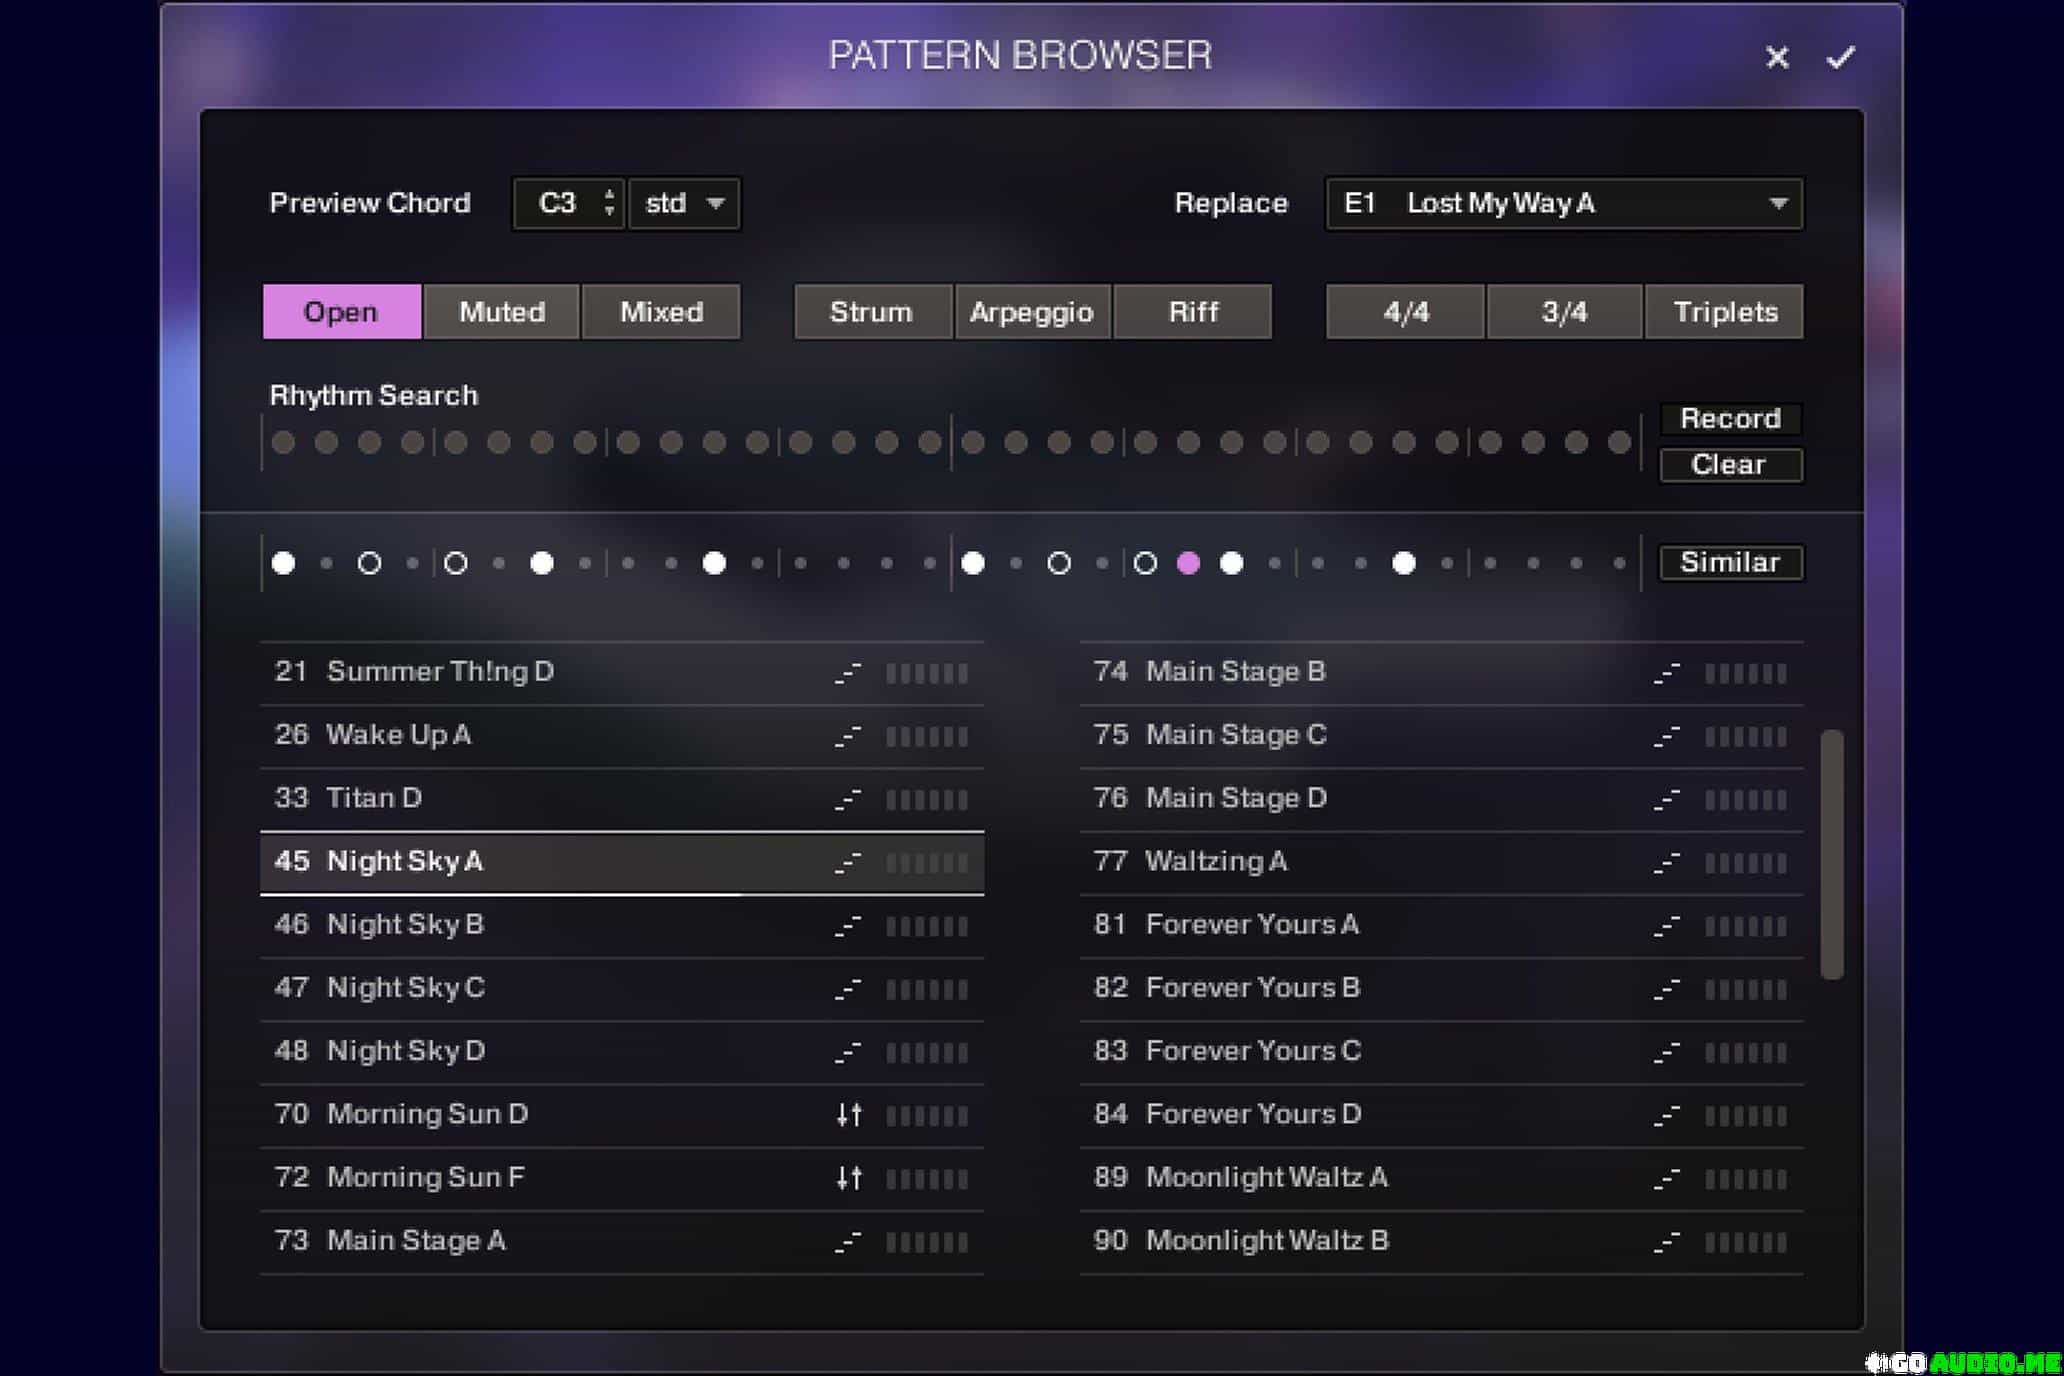Viewport: 2064px width, 1376px height.
Task: Click strum direction icon for Morning Sun F
Action: tap(848, 1177)
